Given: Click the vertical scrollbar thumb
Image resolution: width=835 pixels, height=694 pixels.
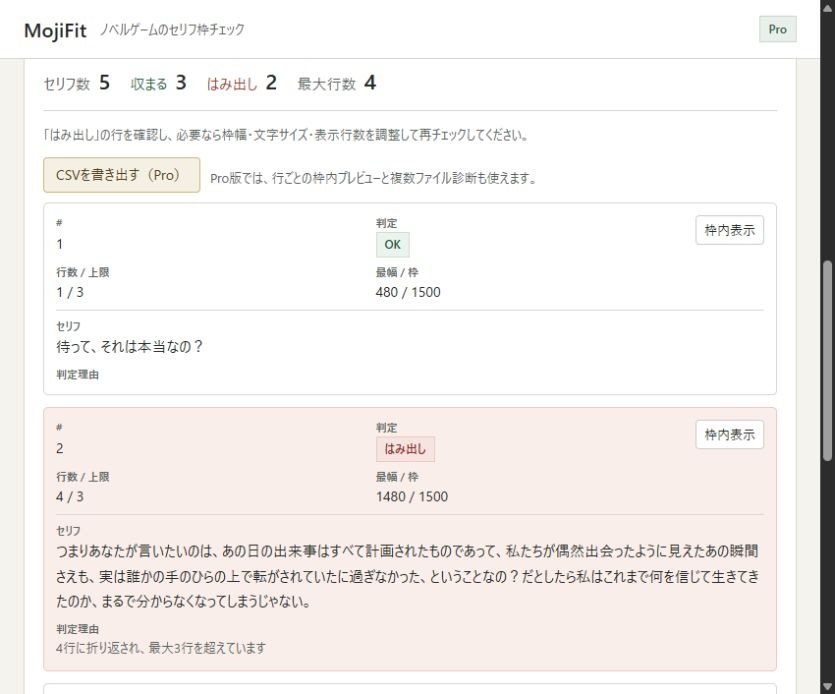Looking at the screenshot, I should (828, 361).
